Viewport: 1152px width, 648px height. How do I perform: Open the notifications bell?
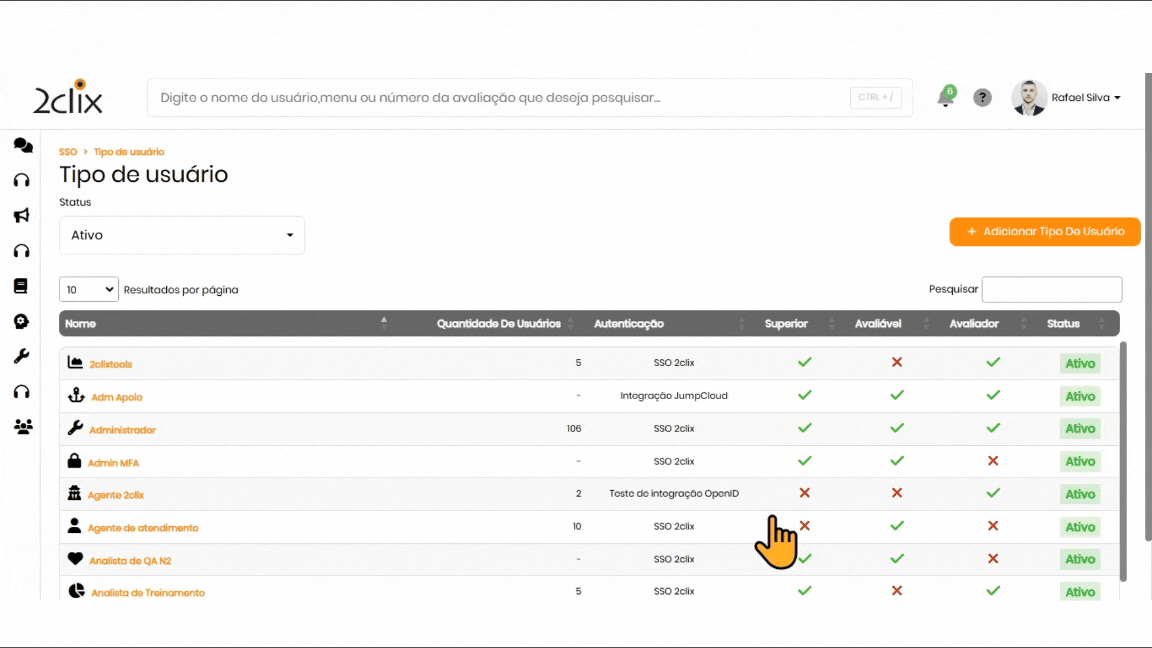pos(945,98)
